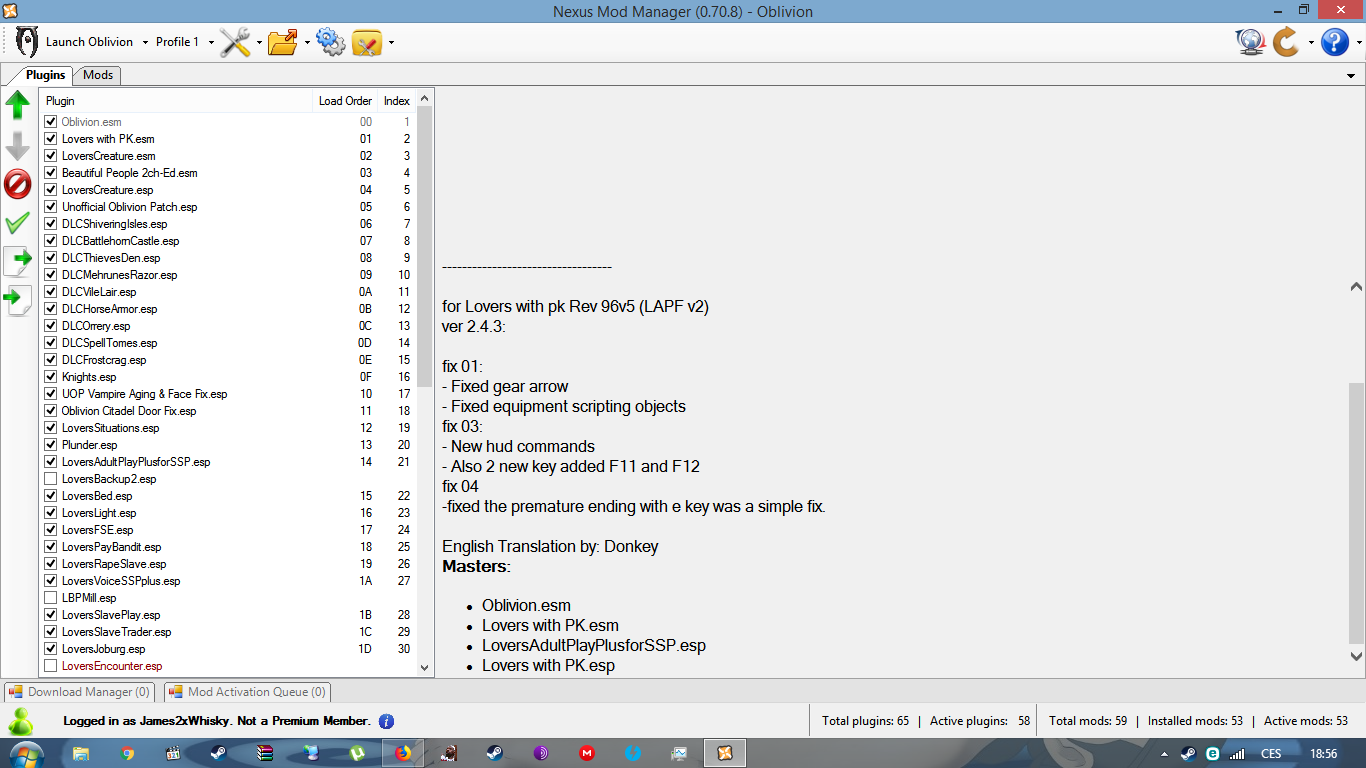Click the CES language indicator

(x=1271, y=754)
